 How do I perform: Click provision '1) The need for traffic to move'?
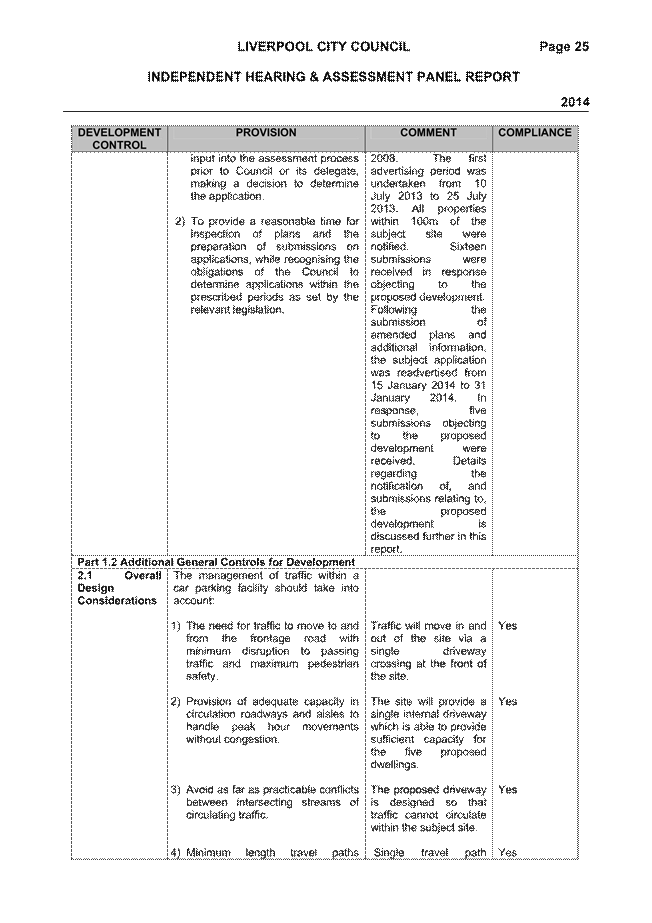[265, 651]
